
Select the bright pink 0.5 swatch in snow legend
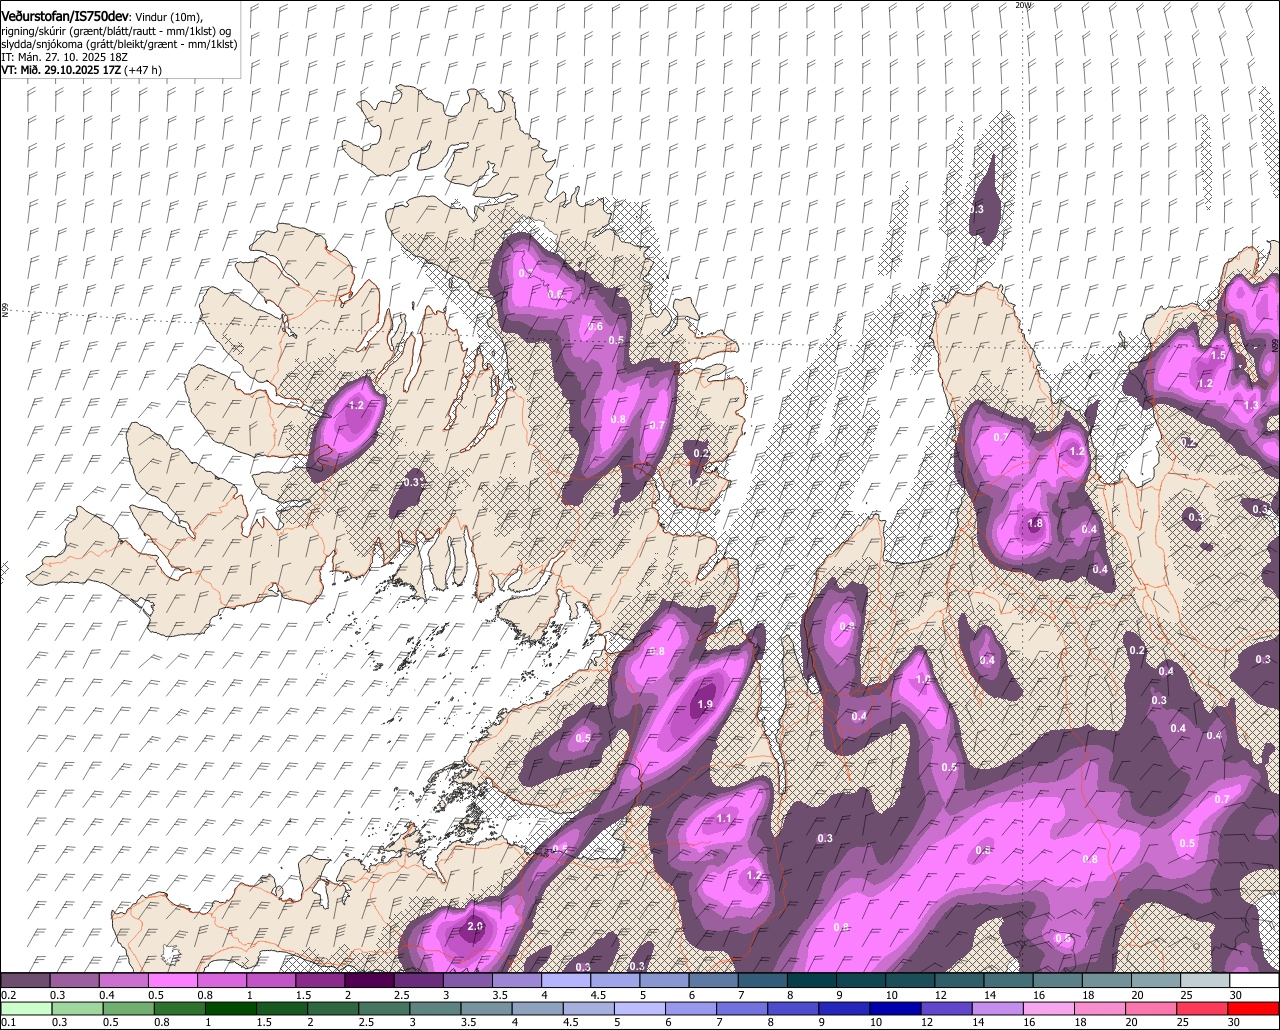tap(172, 980)
